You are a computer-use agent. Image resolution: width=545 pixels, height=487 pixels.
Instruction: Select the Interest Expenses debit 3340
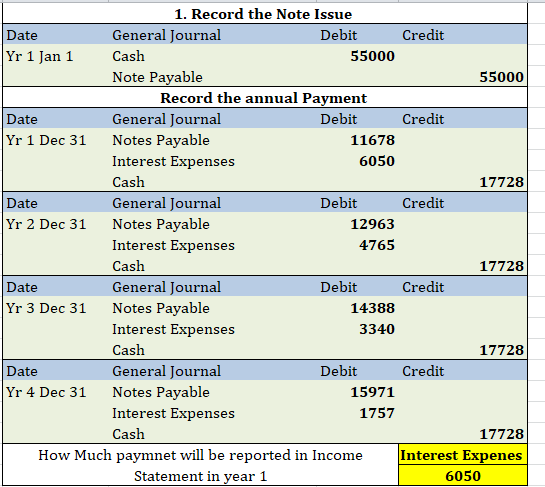point(377,329)
